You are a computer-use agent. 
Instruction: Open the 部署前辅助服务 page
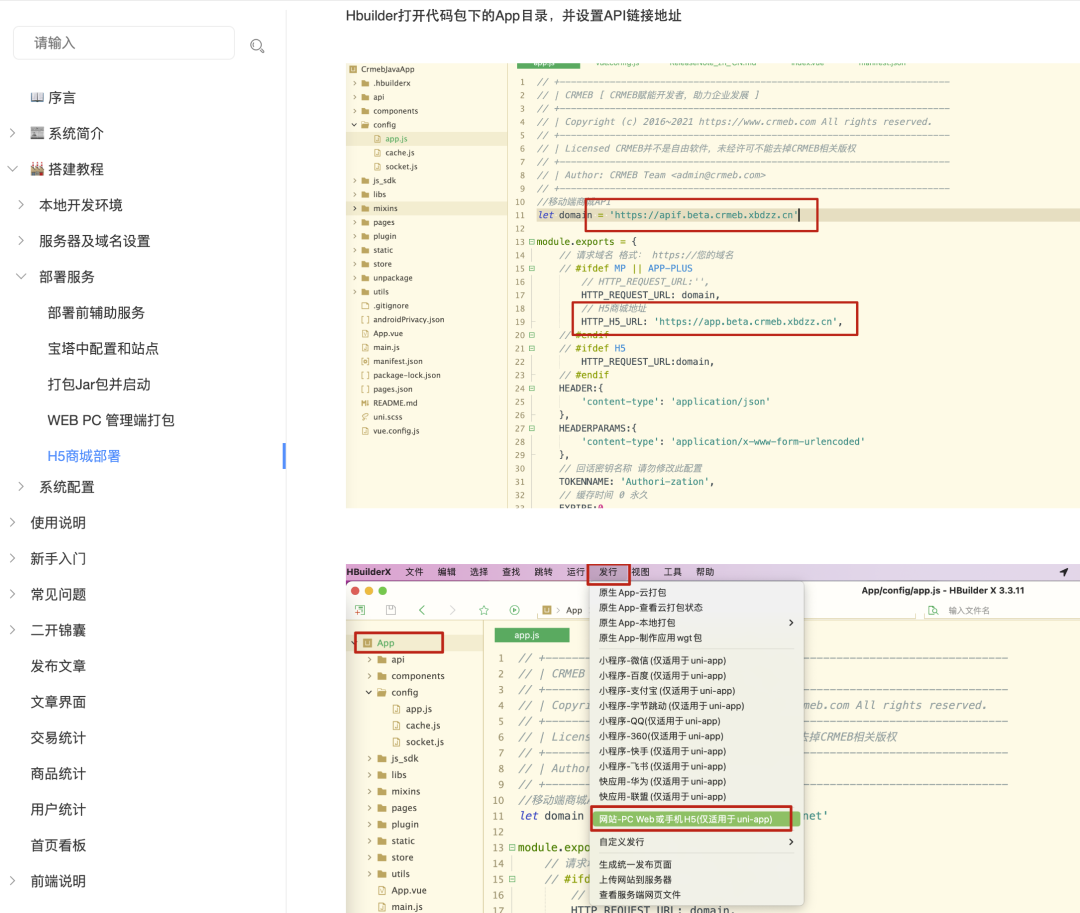(96, 313)
